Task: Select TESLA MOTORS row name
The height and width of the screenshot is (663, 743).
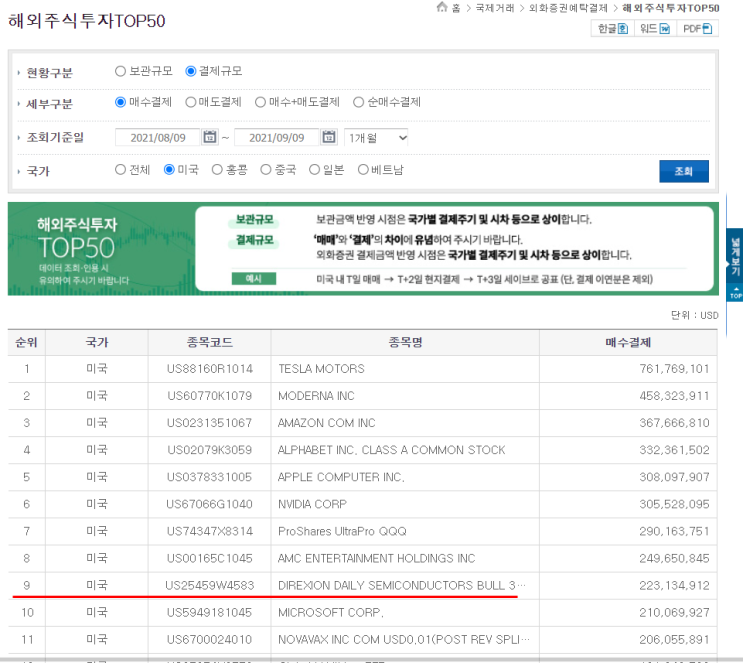Action: [321, 369]
